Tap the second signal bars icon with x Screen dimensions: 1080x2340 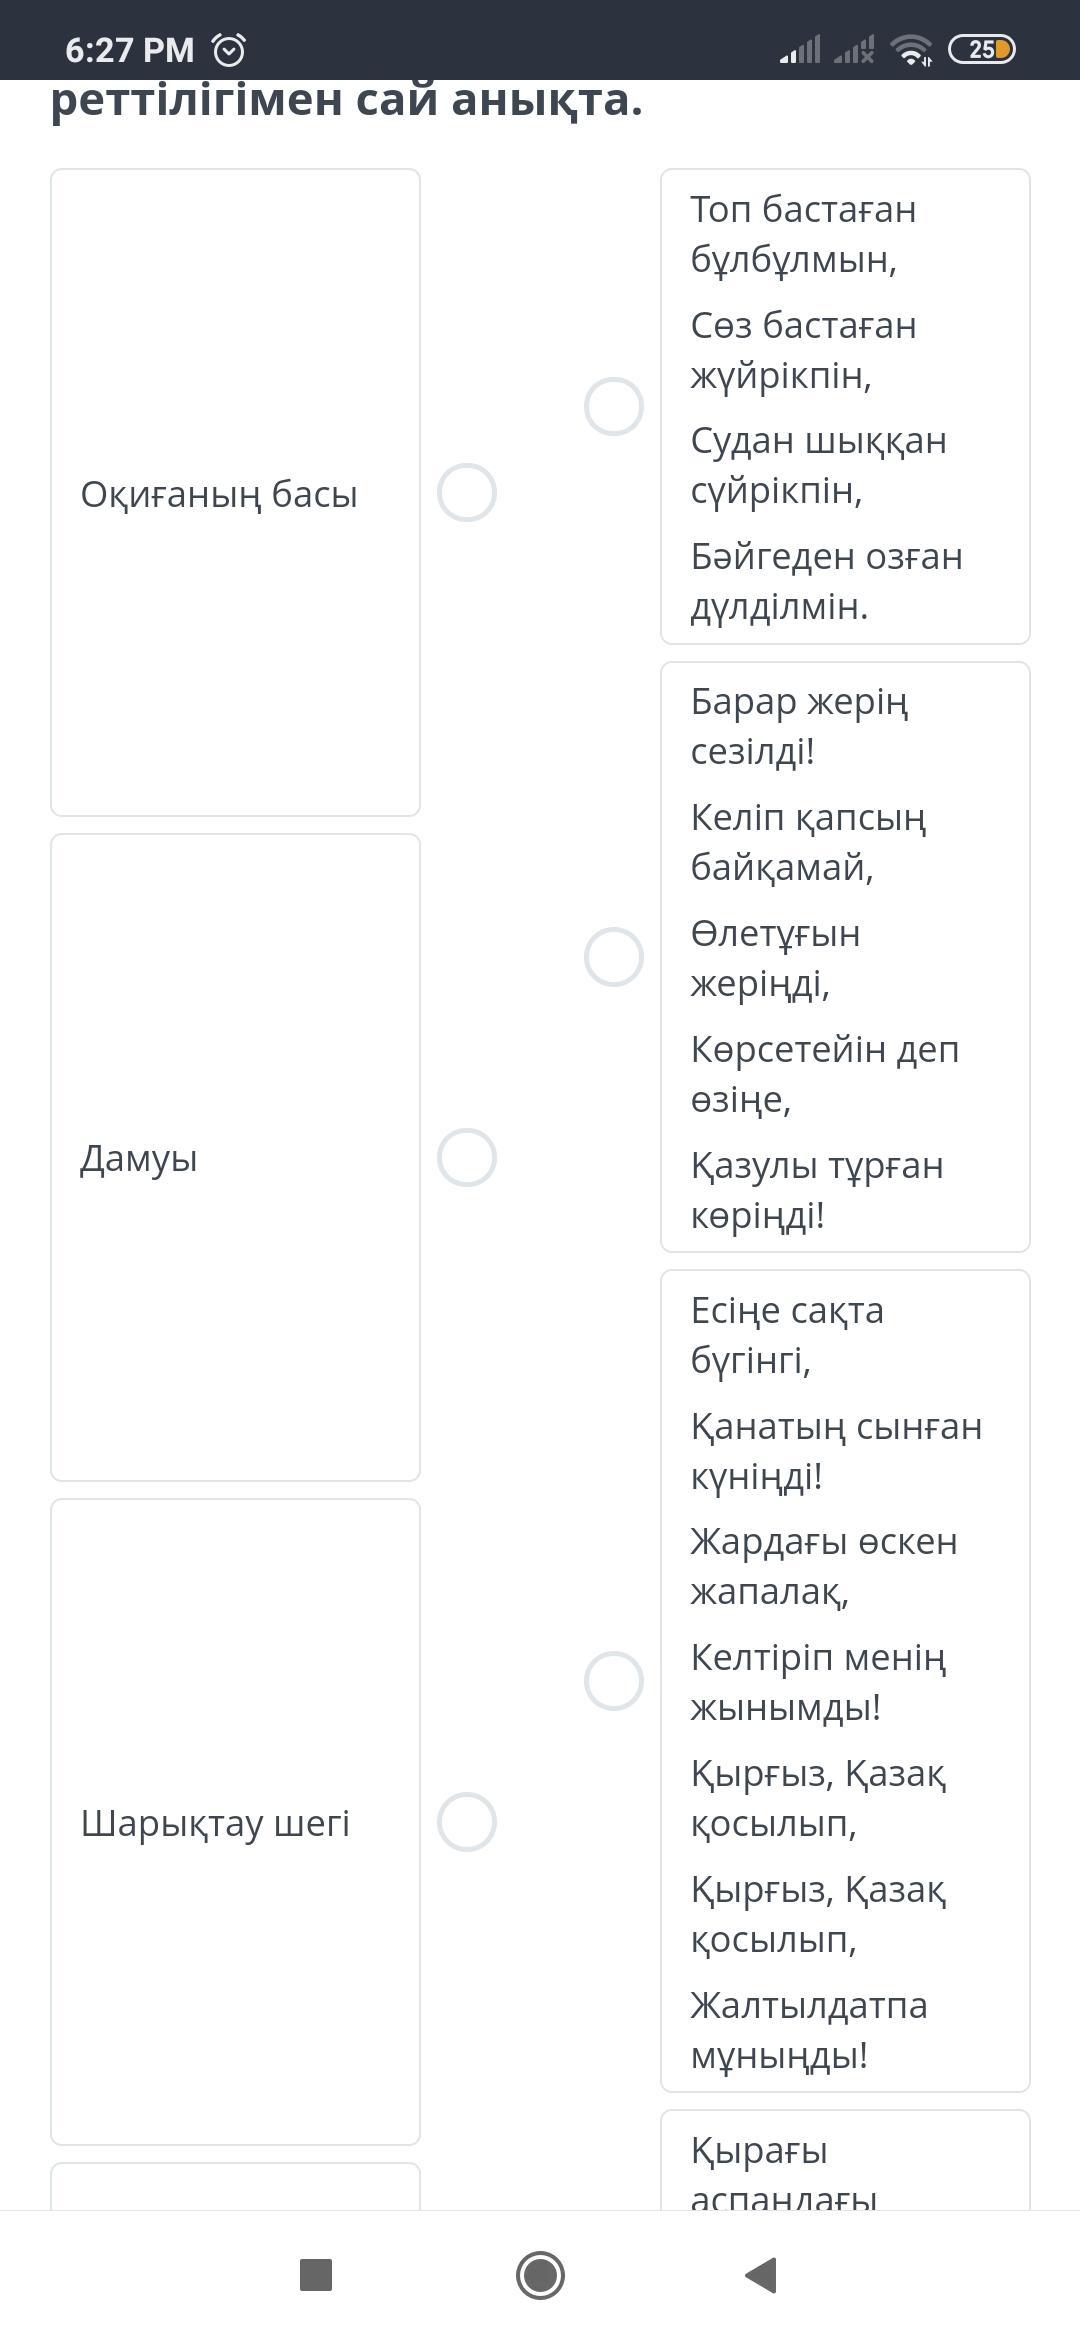tap(854, 49)
